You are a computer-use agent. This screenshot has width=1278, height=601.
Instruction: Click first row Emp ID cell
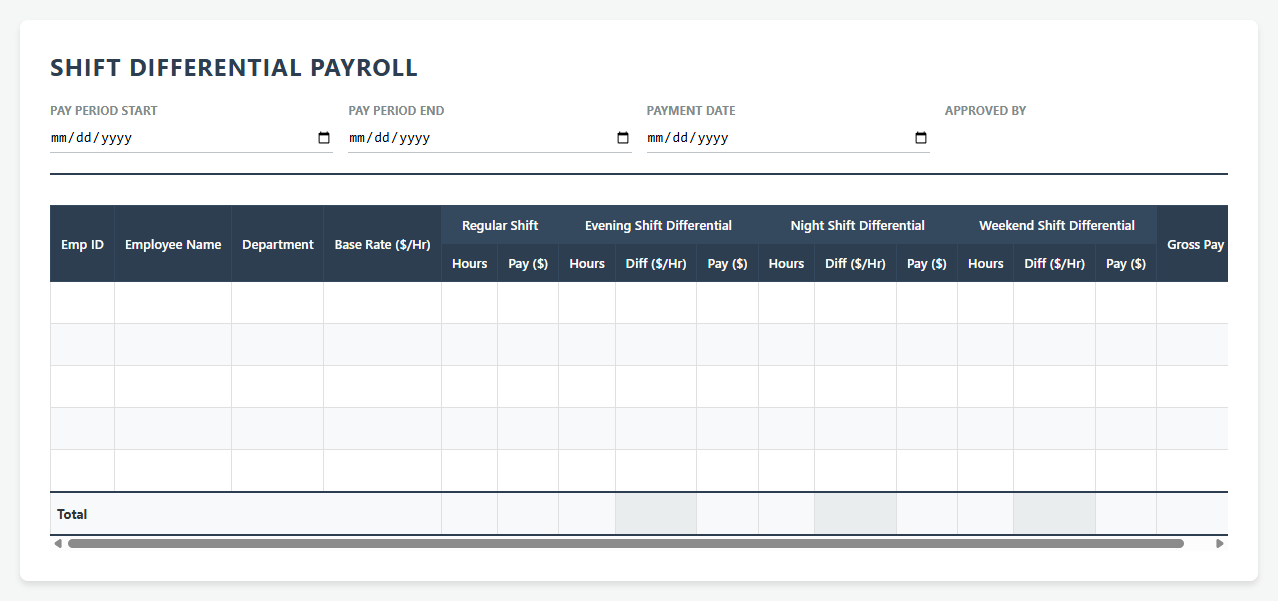(x=82, y=303)
